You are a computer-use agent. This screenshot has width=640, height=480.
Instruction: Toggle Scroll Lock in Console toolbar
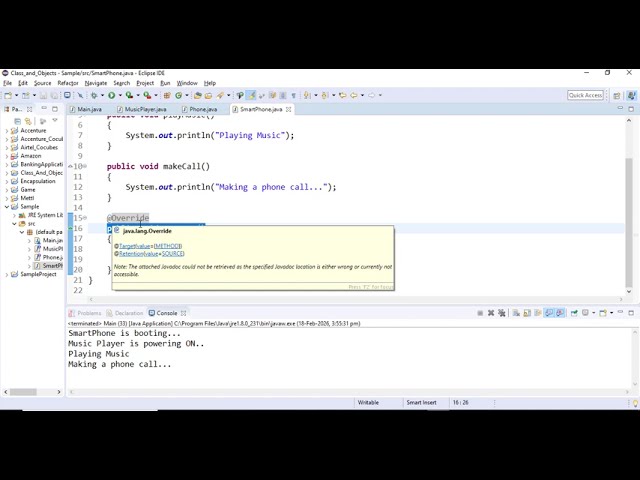click(527, 313)
